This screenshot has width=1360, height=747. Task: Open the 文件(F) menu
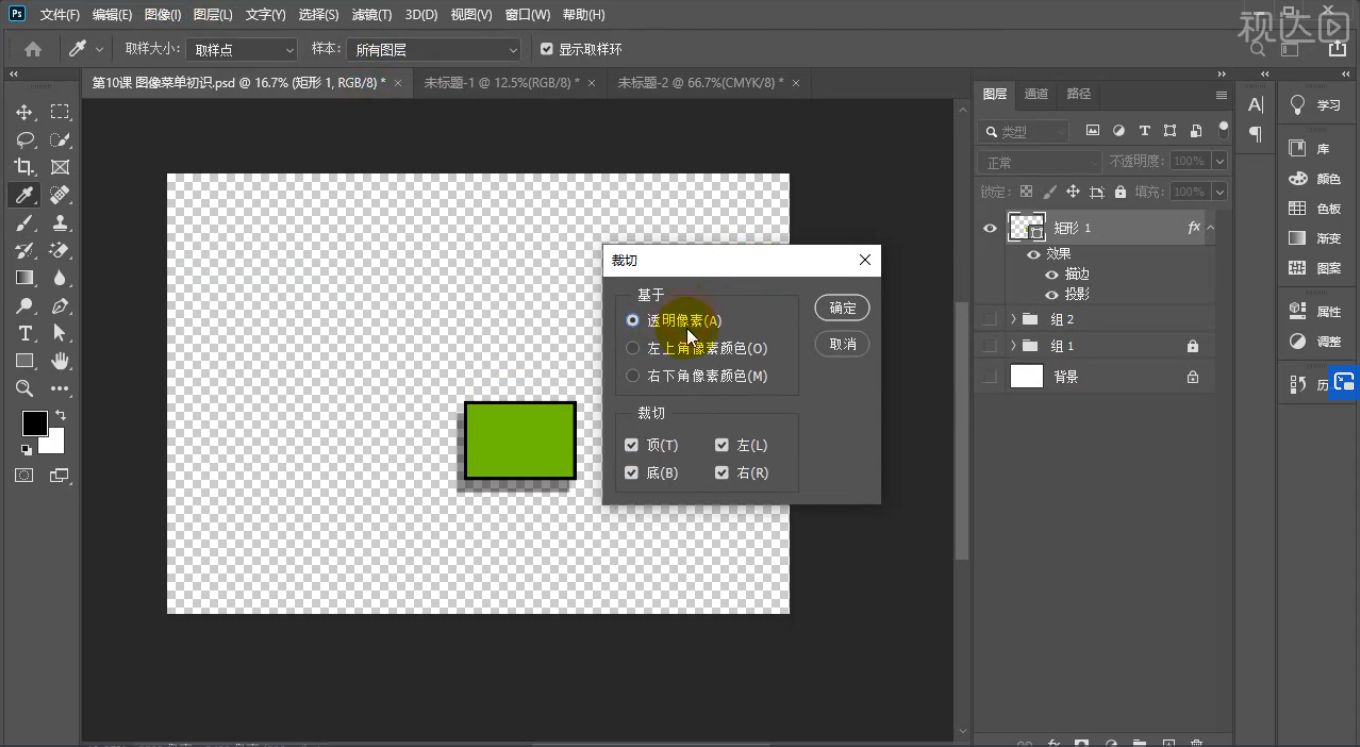[59, 15]
